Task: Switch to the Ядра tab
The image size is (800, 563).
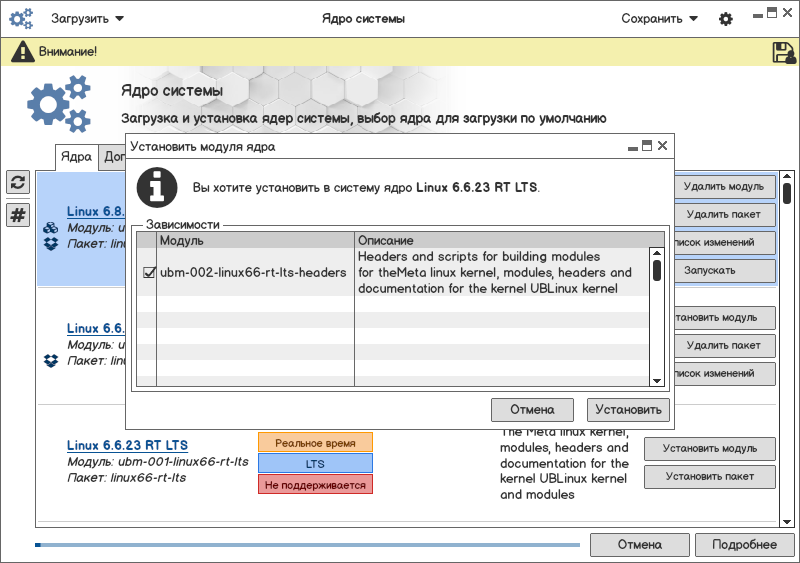Action: point(77,157)
